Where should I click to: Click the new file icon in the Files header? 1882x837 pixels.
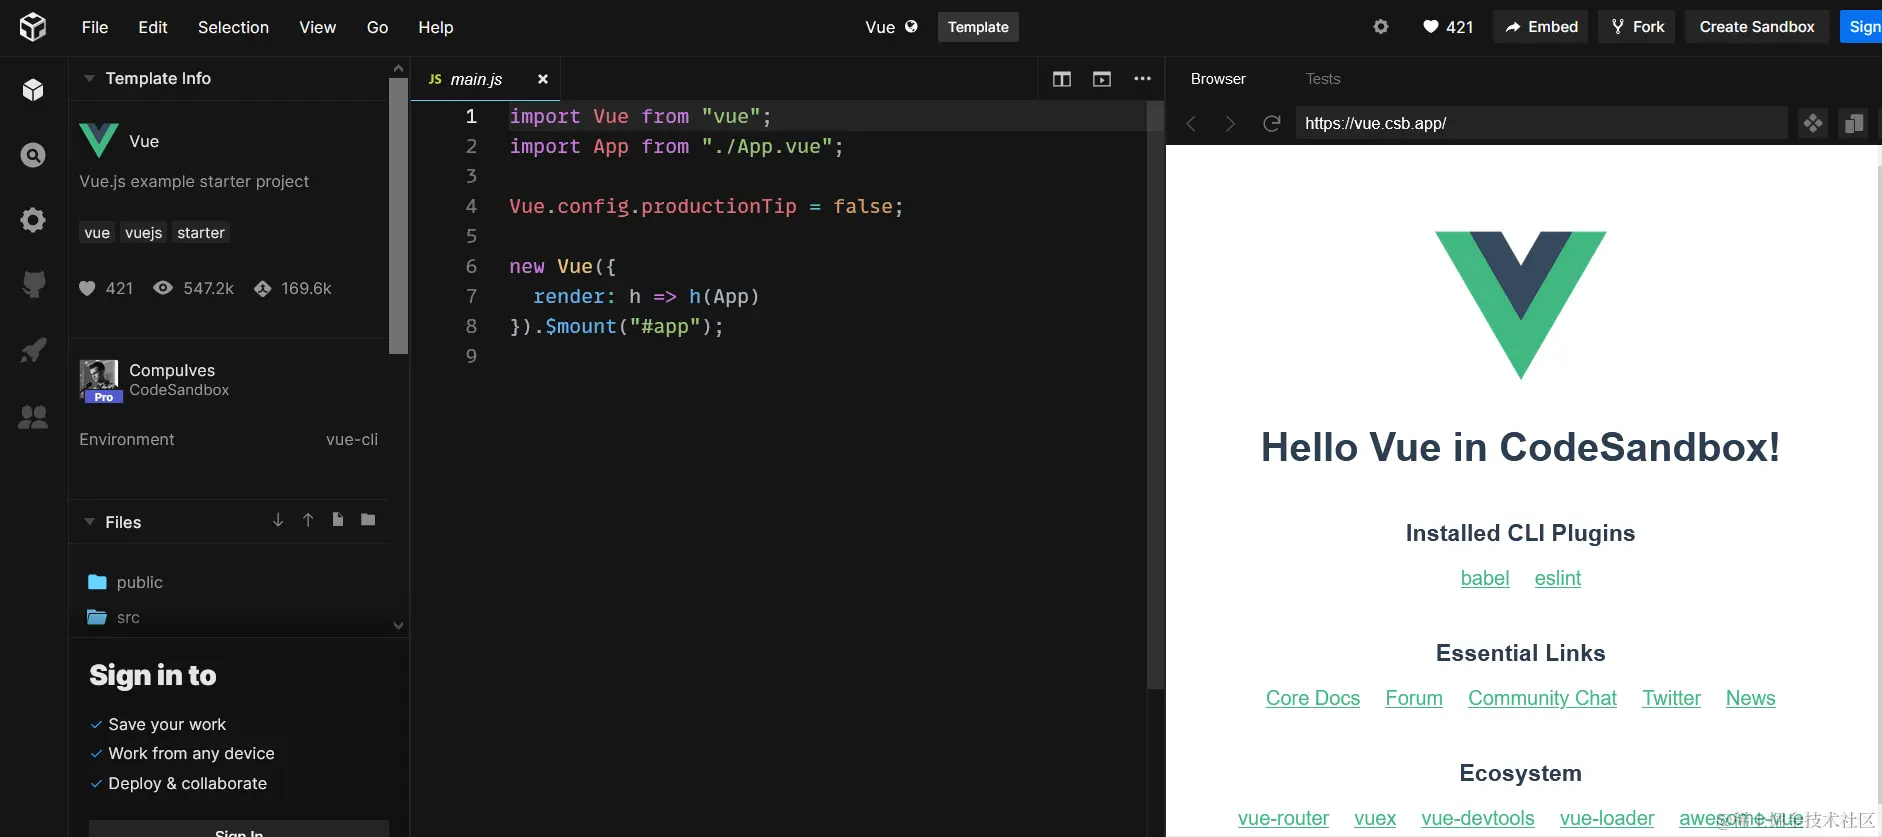tap(338, 520)
